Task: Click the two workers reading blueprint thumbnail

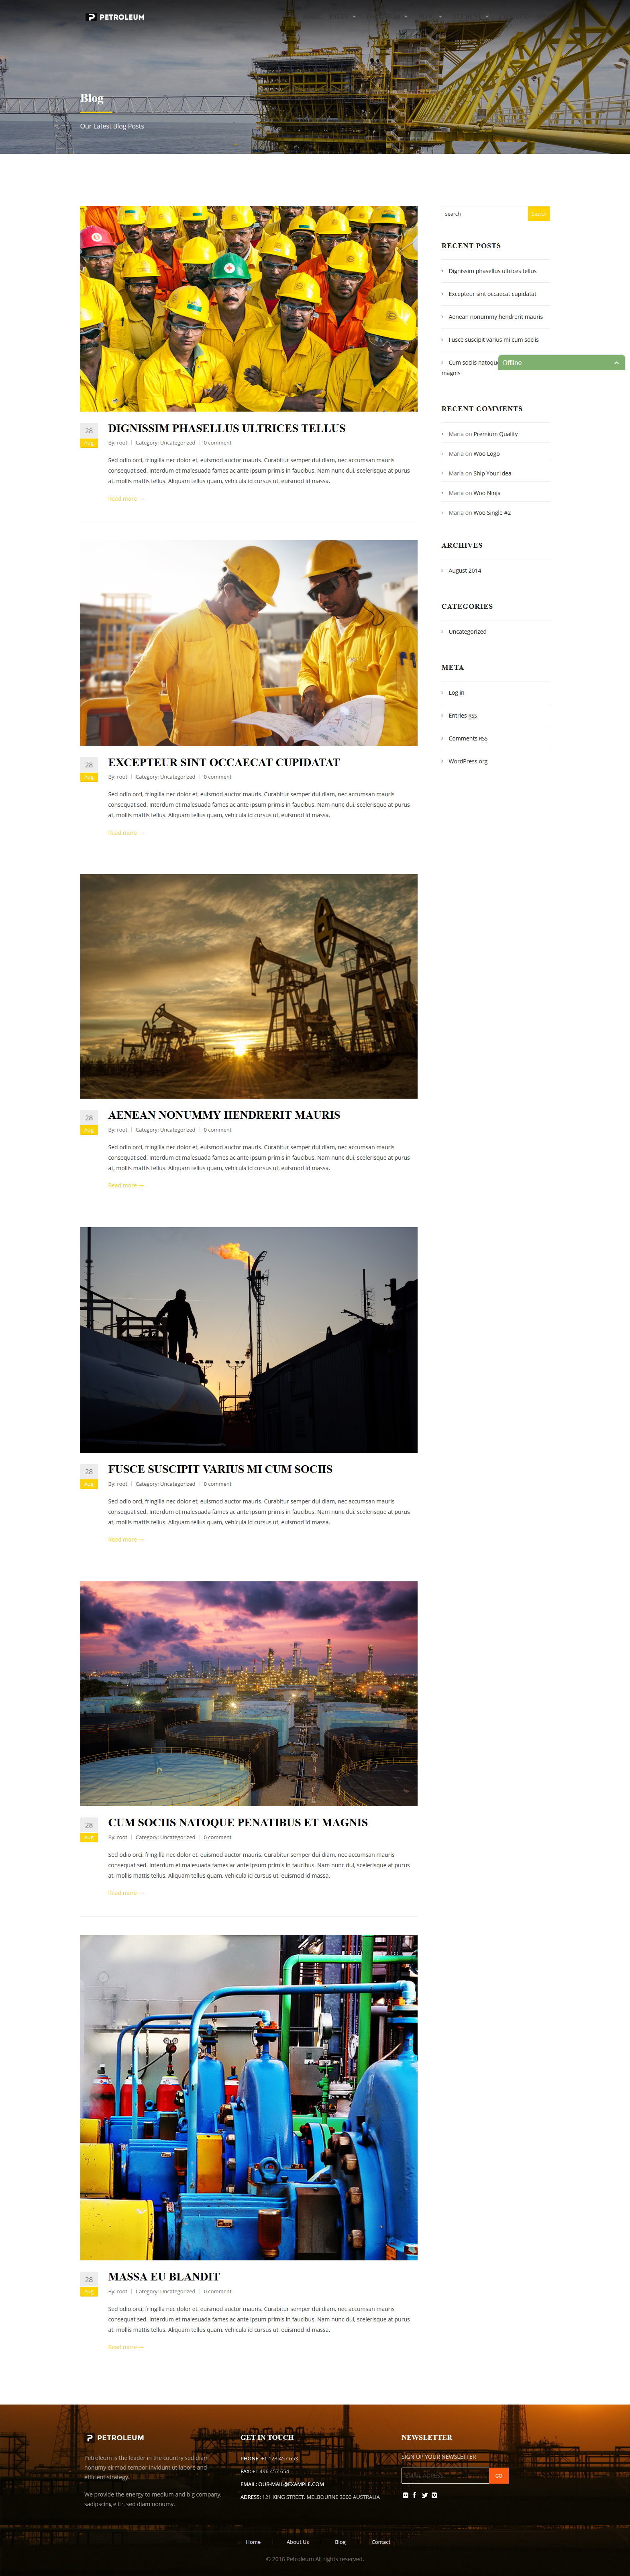Action: (x=249, y=643)
